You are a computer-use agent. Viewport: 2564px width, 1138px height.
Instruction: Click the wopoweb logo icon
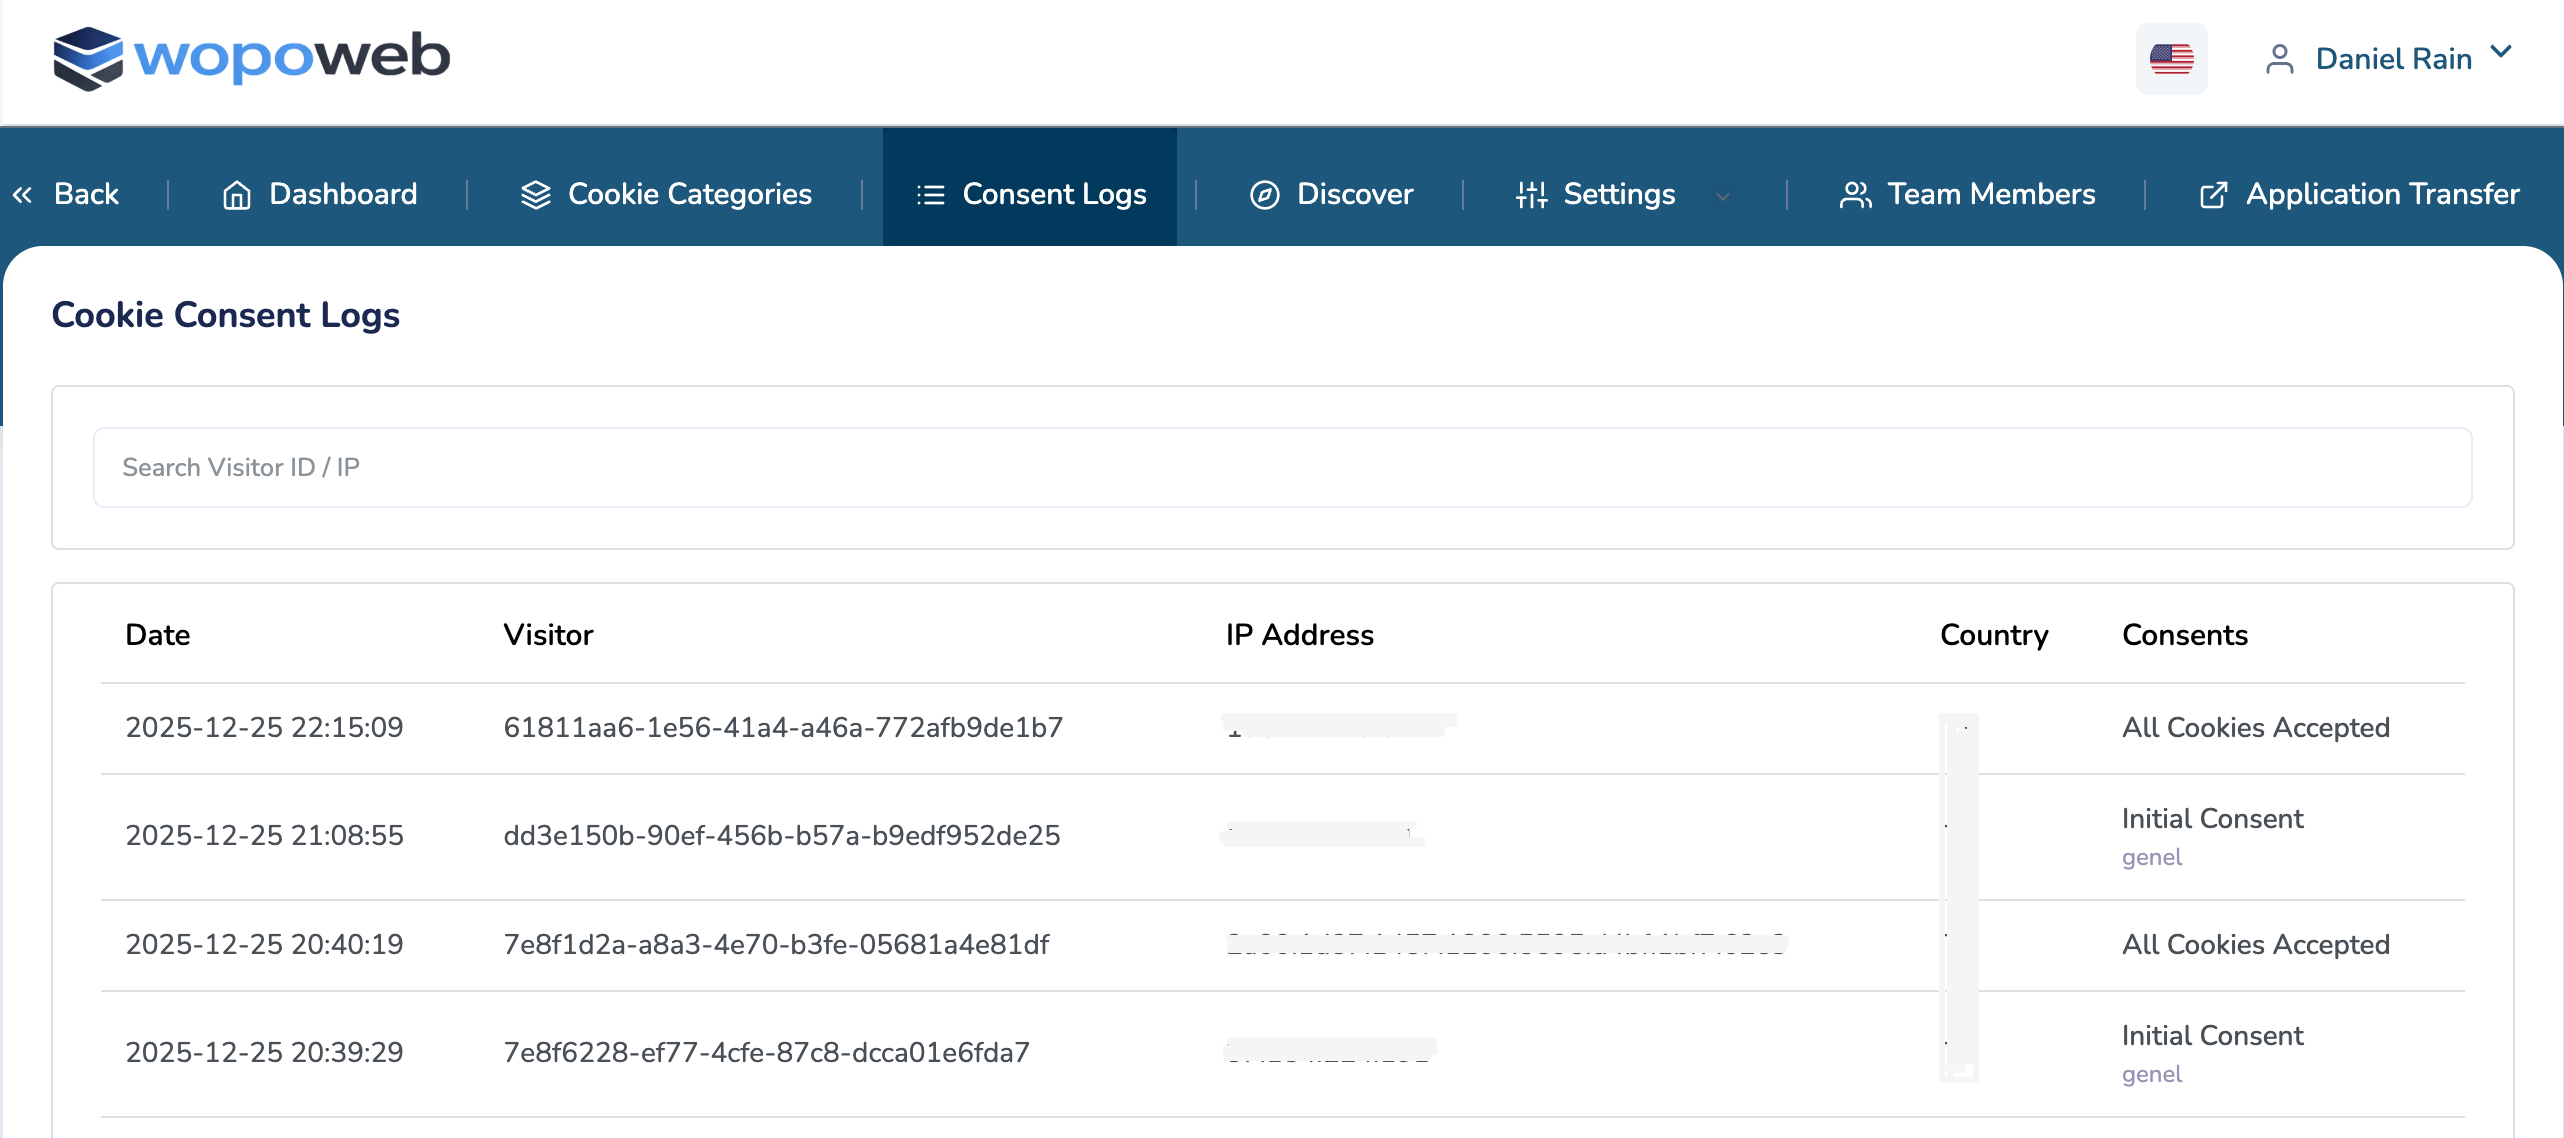coord(88,58)
